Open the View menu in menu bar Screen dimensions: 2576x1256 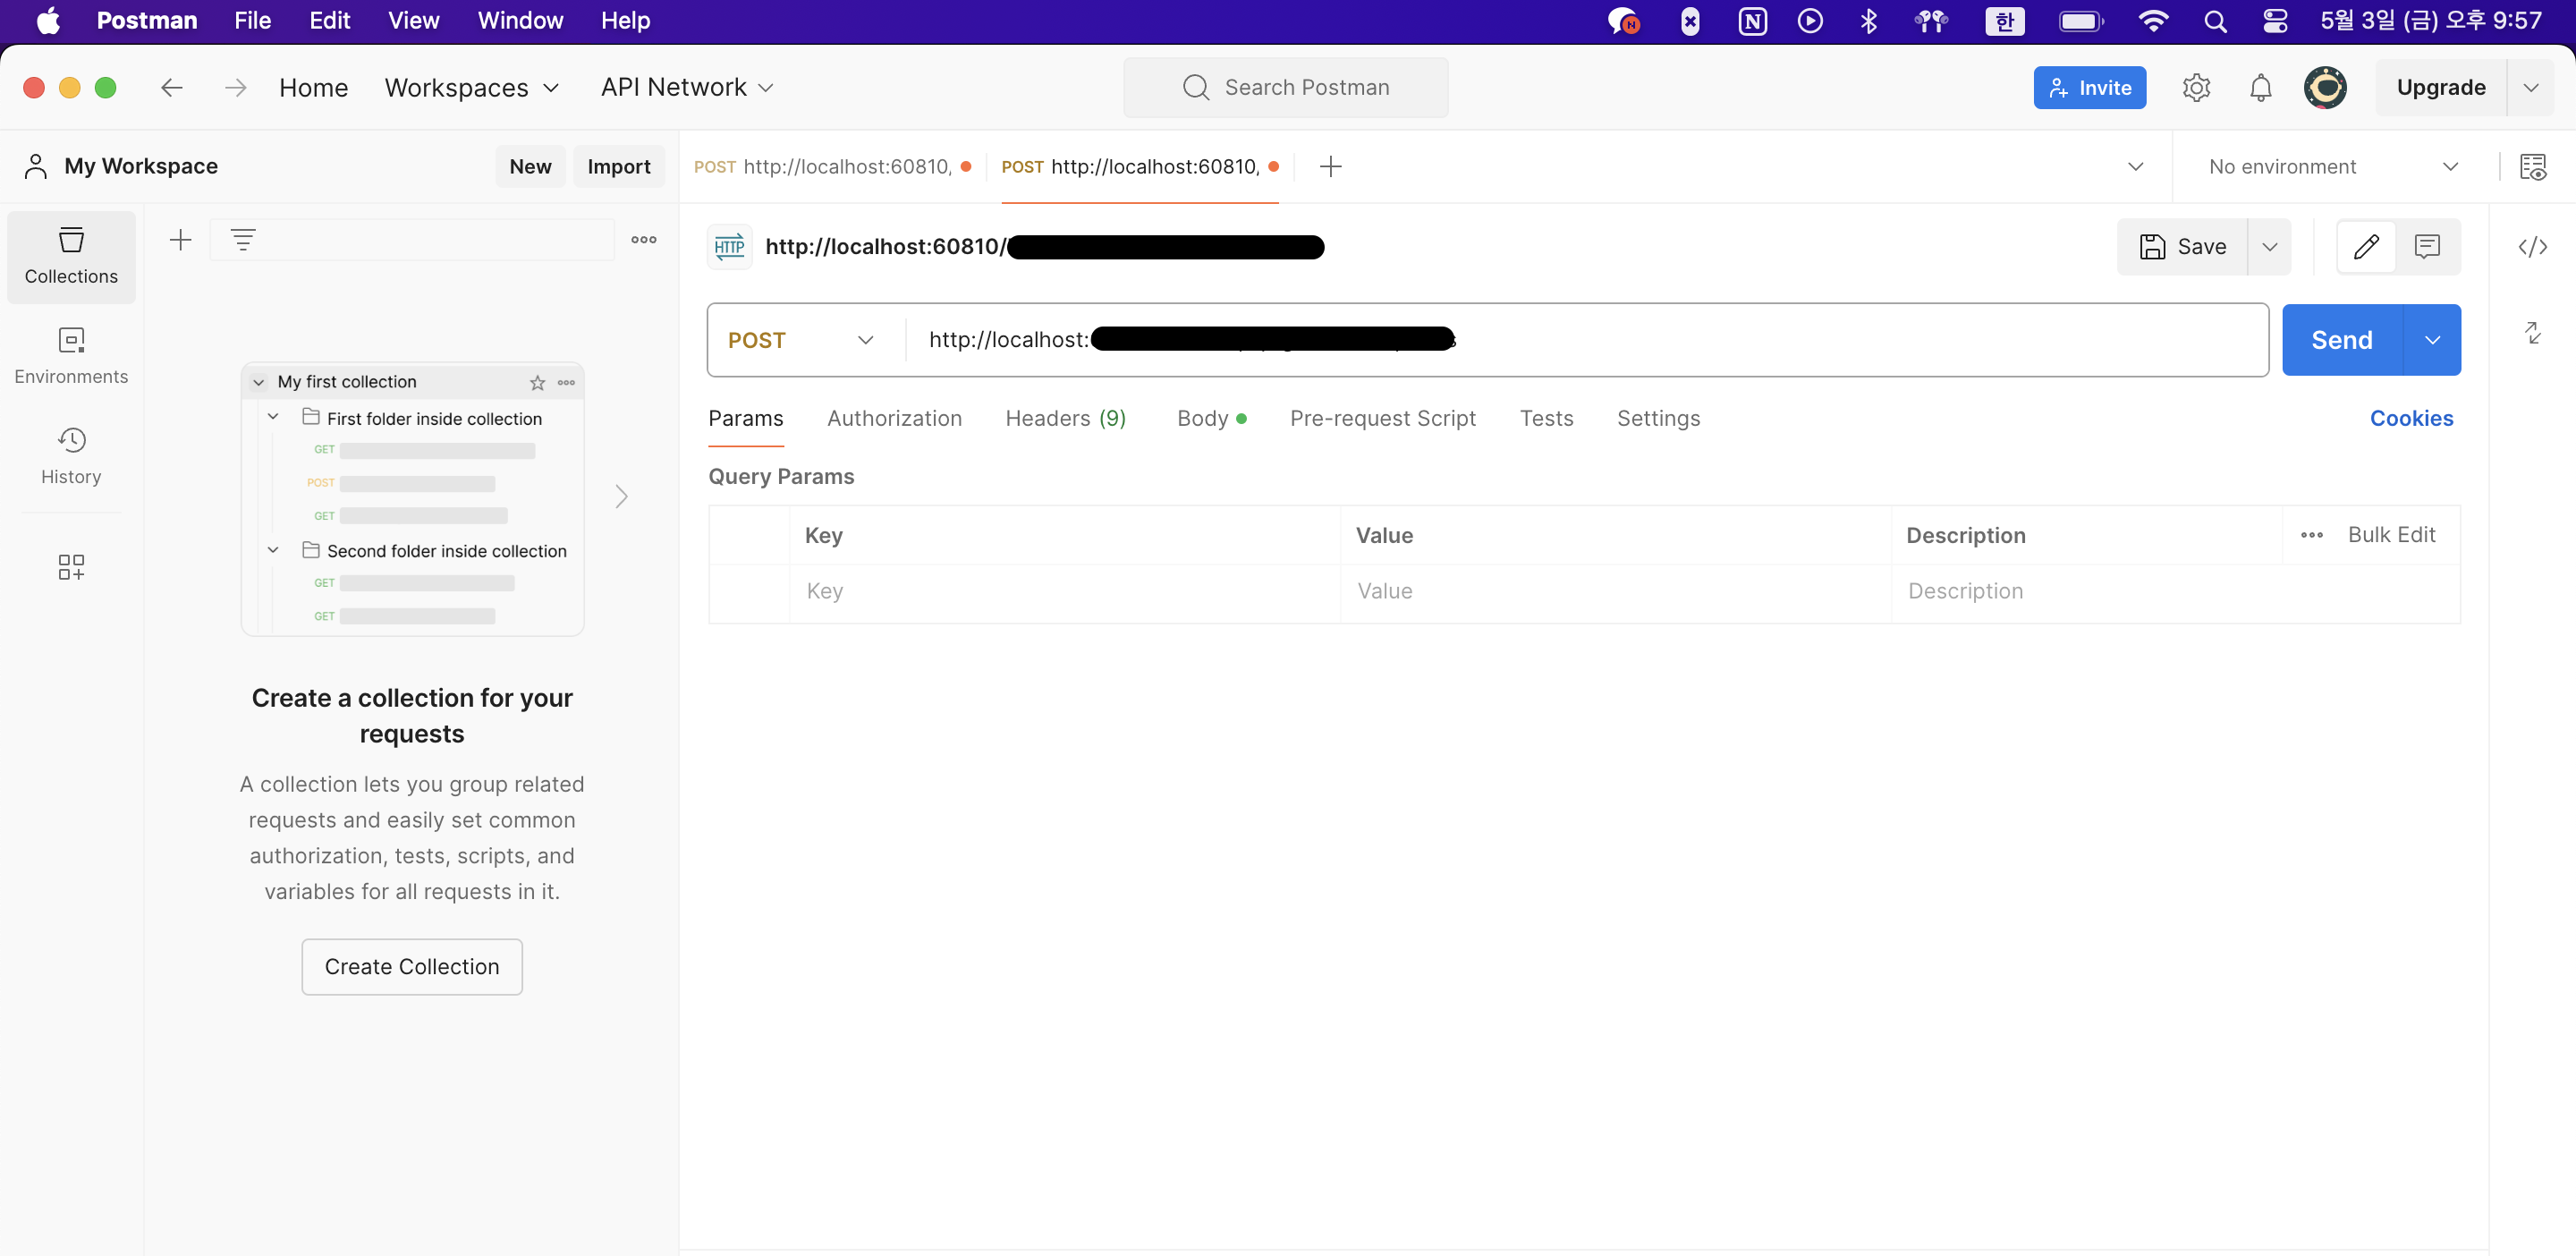tap(413, 21)
